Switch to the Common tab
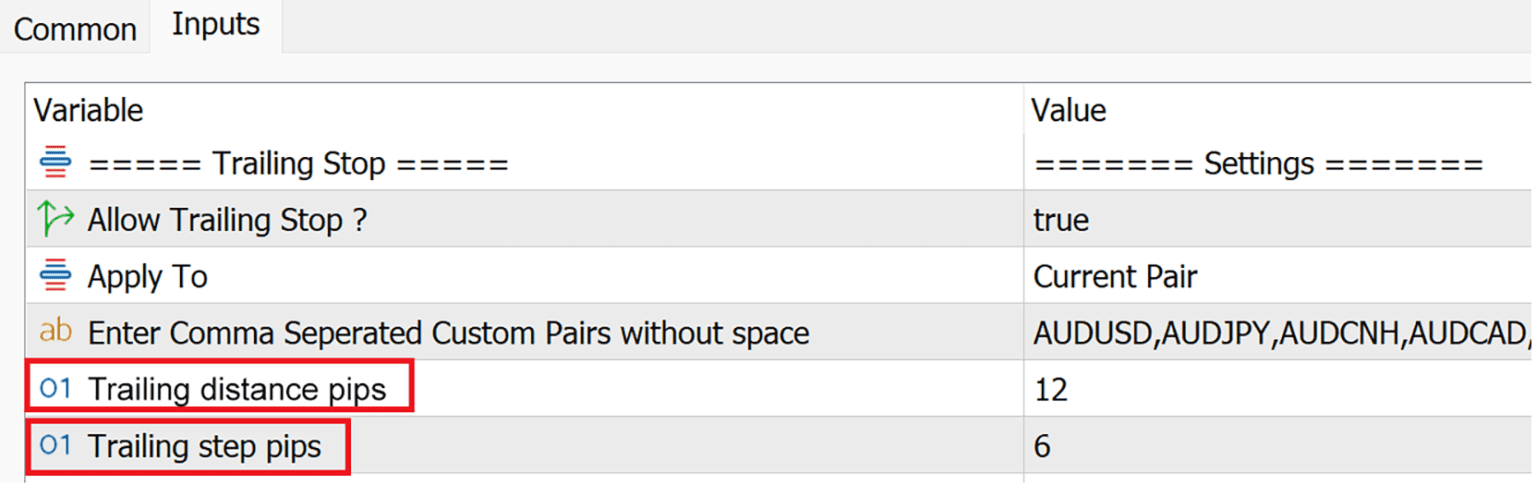This screenshot has height=485, width=1536. (75, 29)
